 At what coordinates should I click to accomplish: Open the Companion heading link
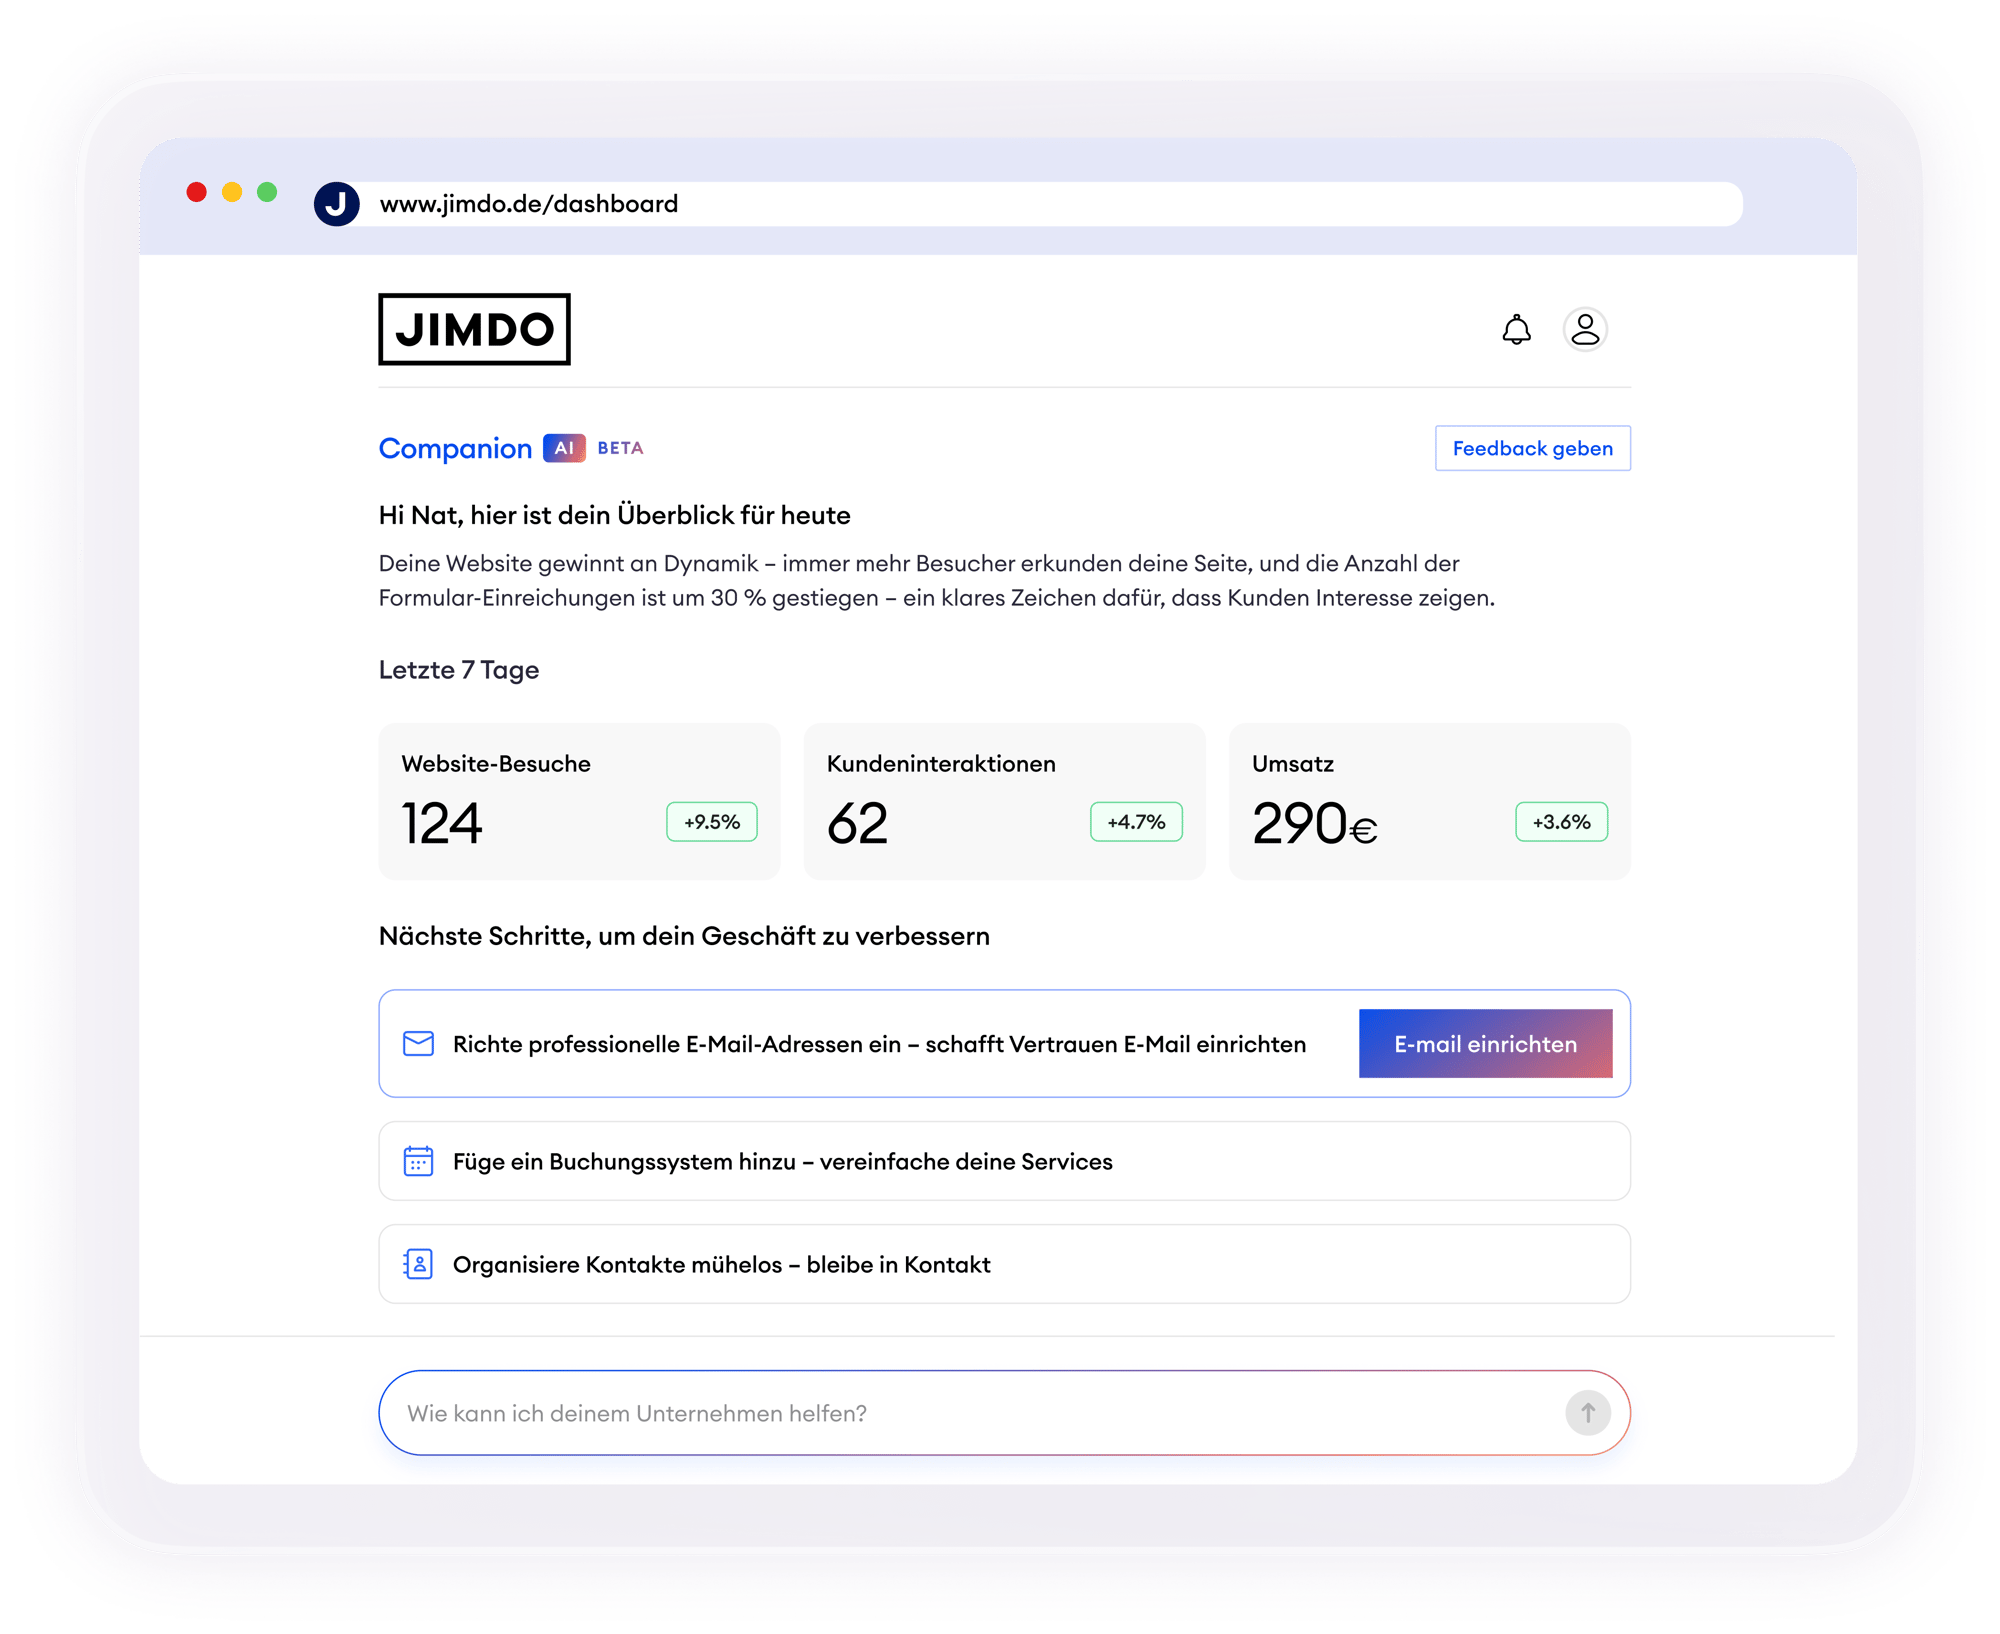point(455,448)
